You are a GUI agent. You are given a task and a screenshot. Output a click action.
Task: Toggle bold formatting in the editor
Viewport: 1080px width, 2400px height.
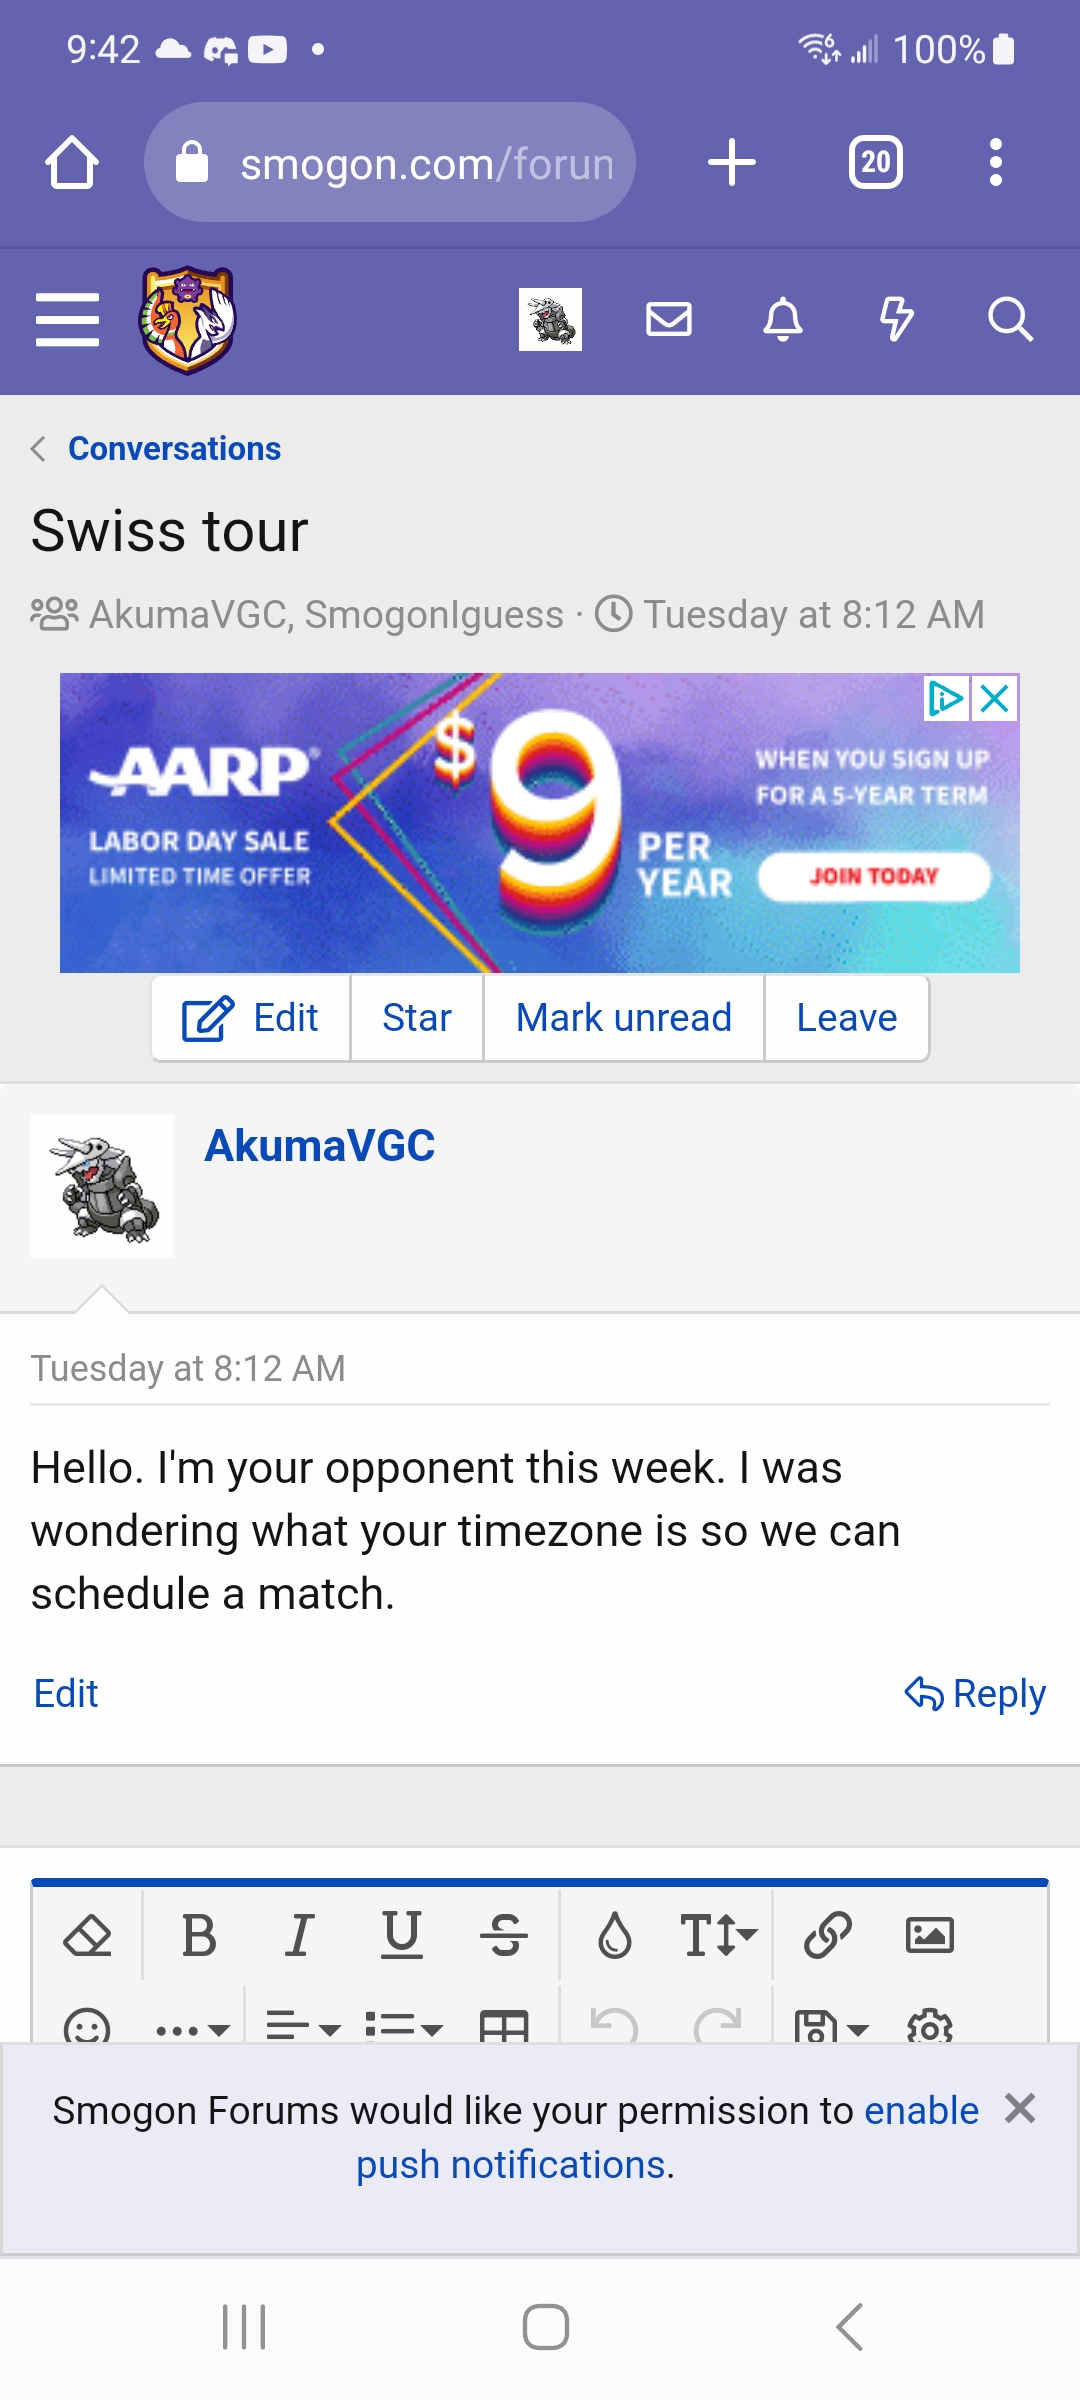pyautogui.click(x=199, y=1935)
